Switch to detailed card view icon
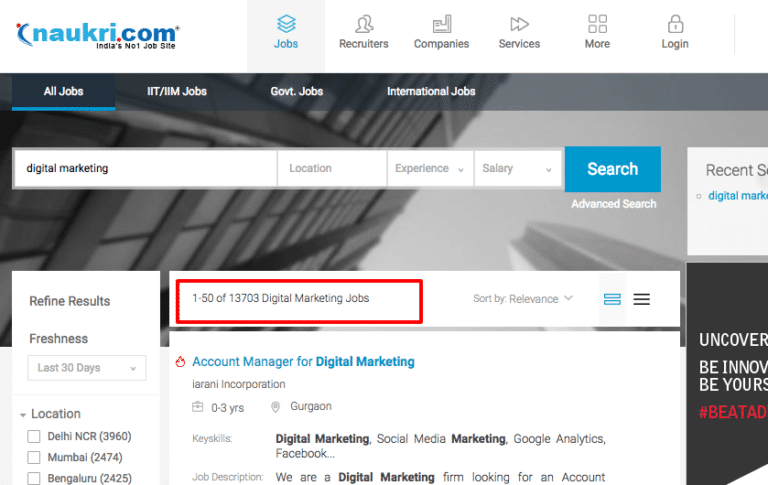The image size is (768, 485). click(x=612, y=299)
